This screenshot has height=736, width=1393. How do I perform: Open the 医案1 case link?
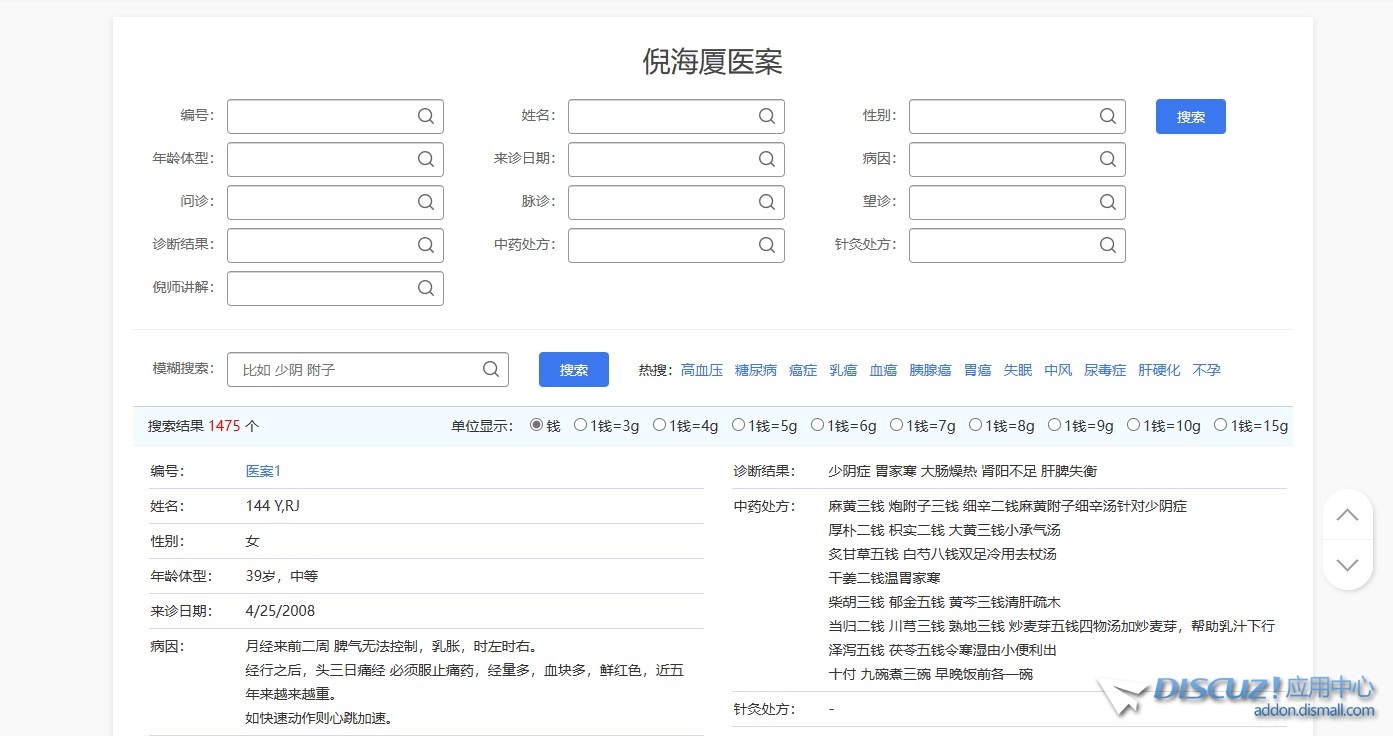[264, 471]
